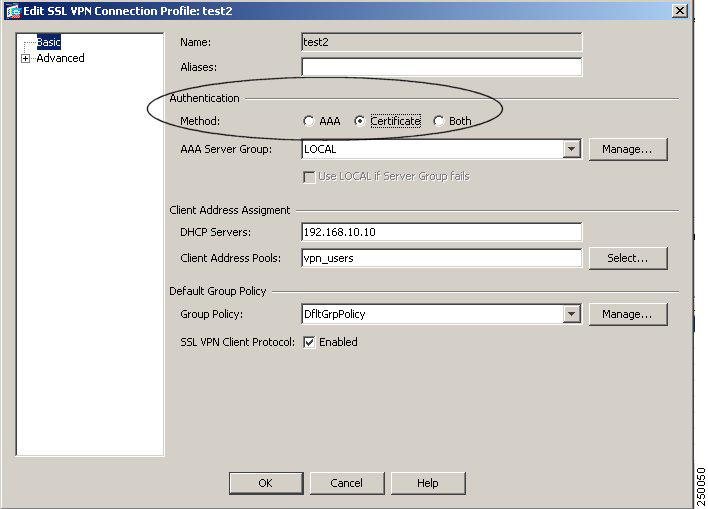The width and height of the screenshot is (708, 509).
Task: Click Manage next to Group Policy
Action: tap(628, 314)
